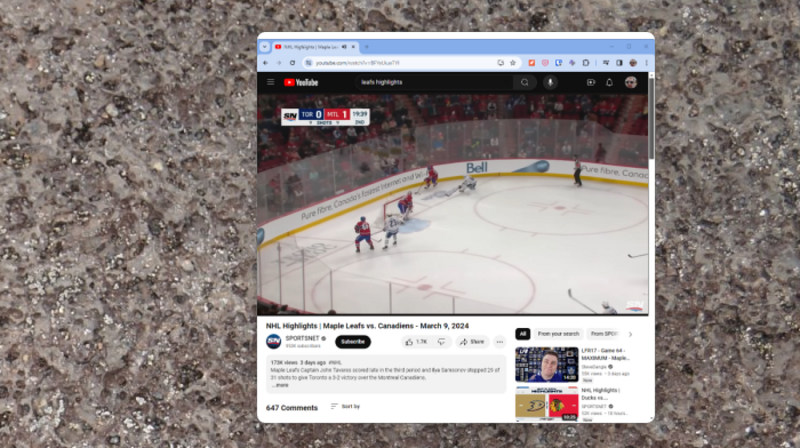The width and height of the screenshot is (800, 448).
Task: Open the Sort by comments dropdown
Action: click(345, 407)
